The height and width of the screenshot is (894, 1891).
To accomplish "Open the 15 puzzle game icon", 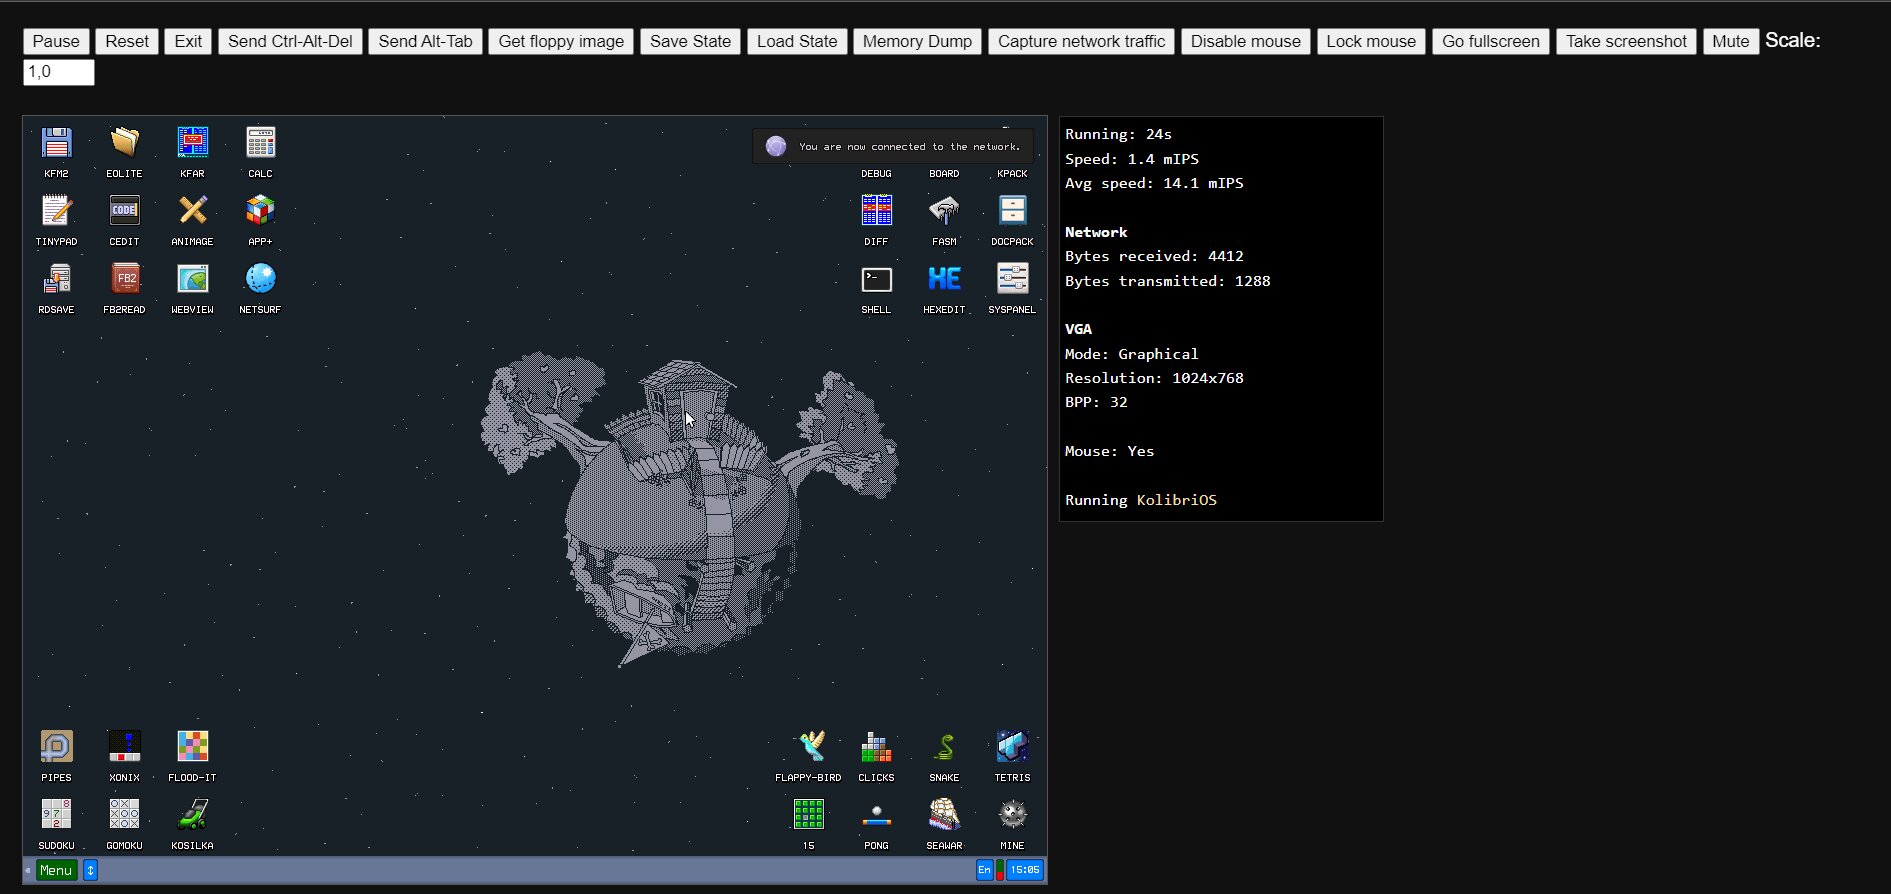I will [x=808, y=815].
